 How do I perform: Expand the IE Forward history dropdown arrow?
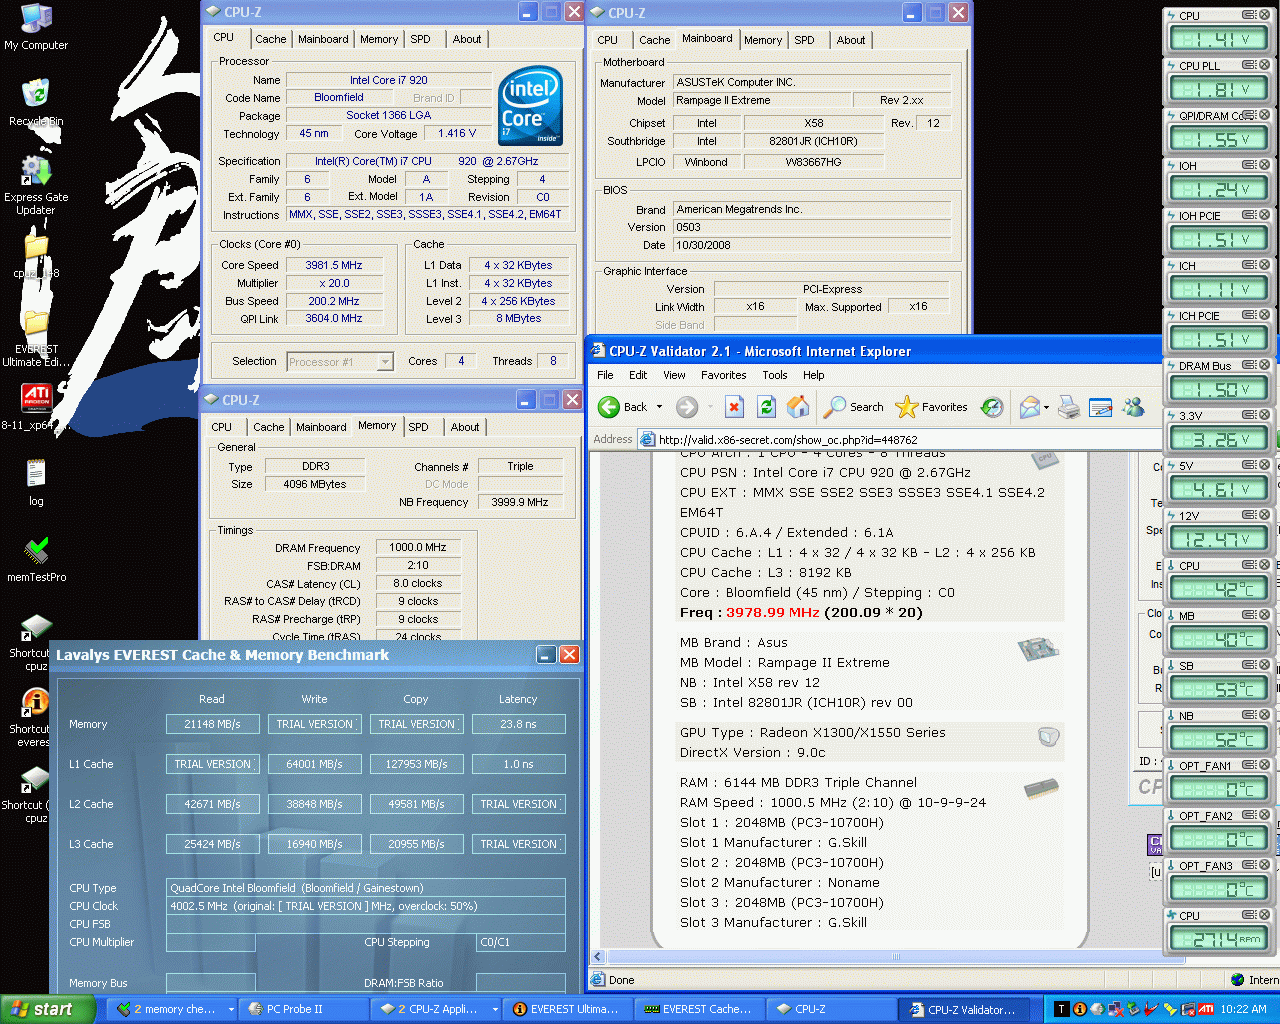(x=710, y=407)
